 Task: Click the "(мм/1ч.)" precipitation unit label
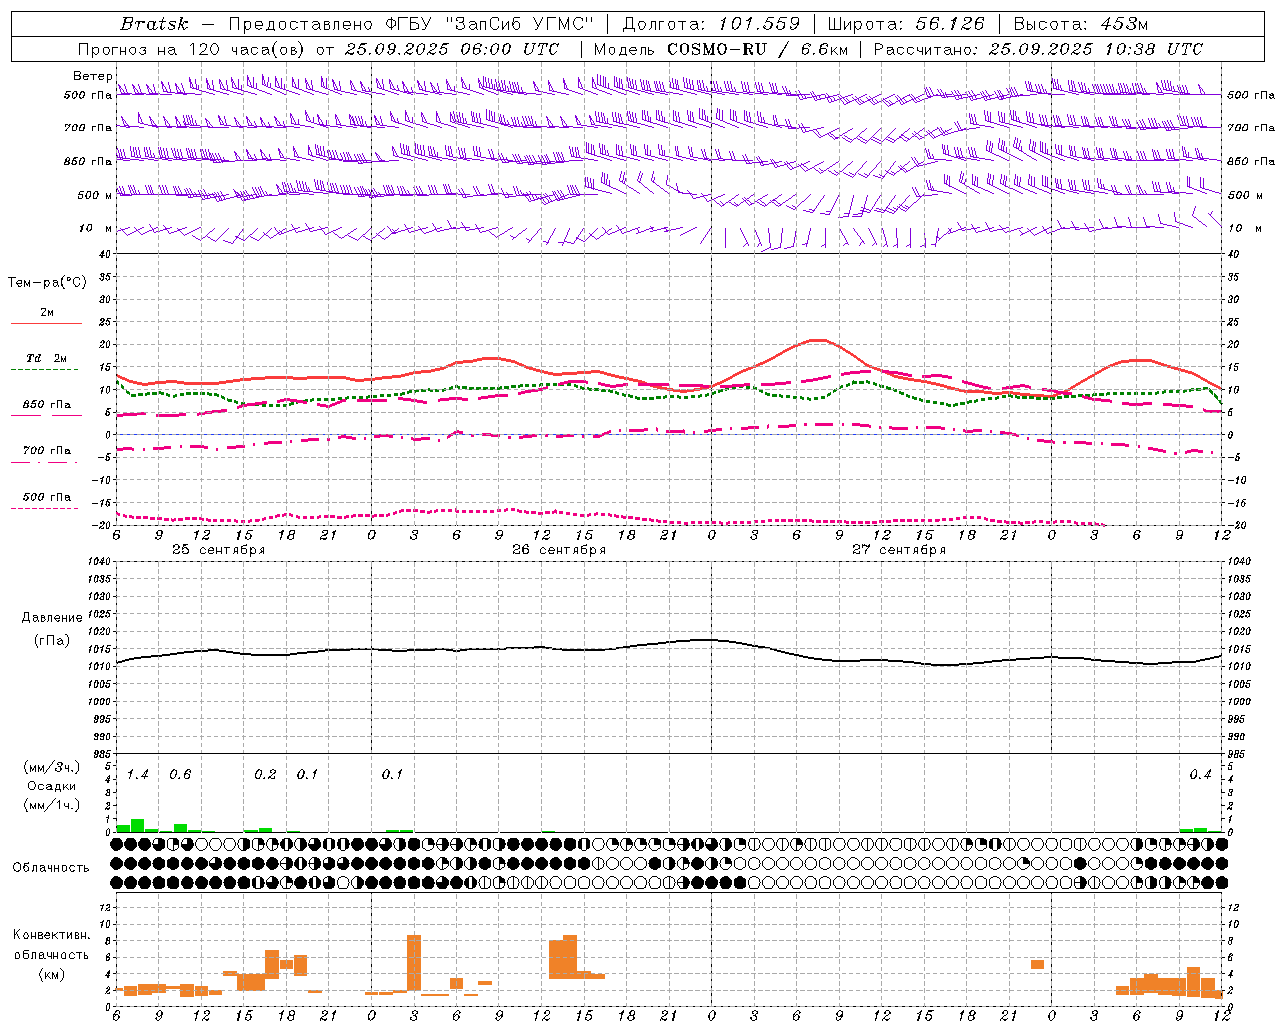[51, 805]
